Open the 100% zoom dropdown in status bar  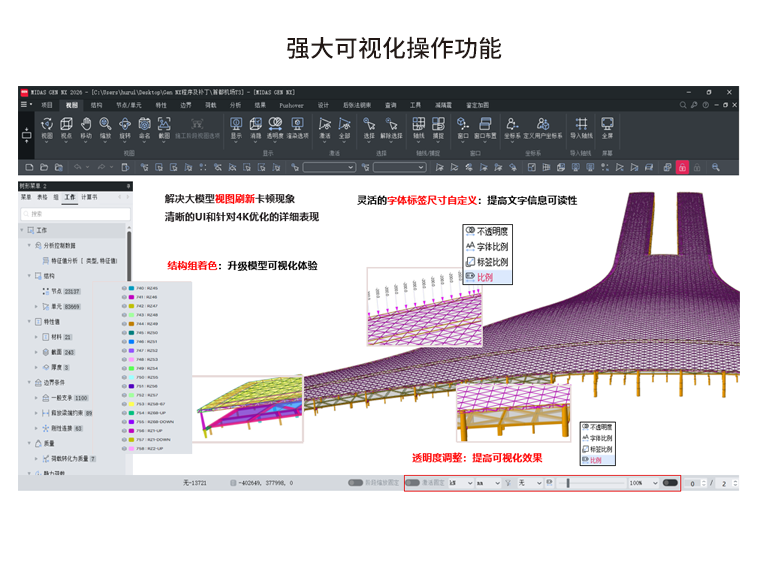click(x=643, y=483)
